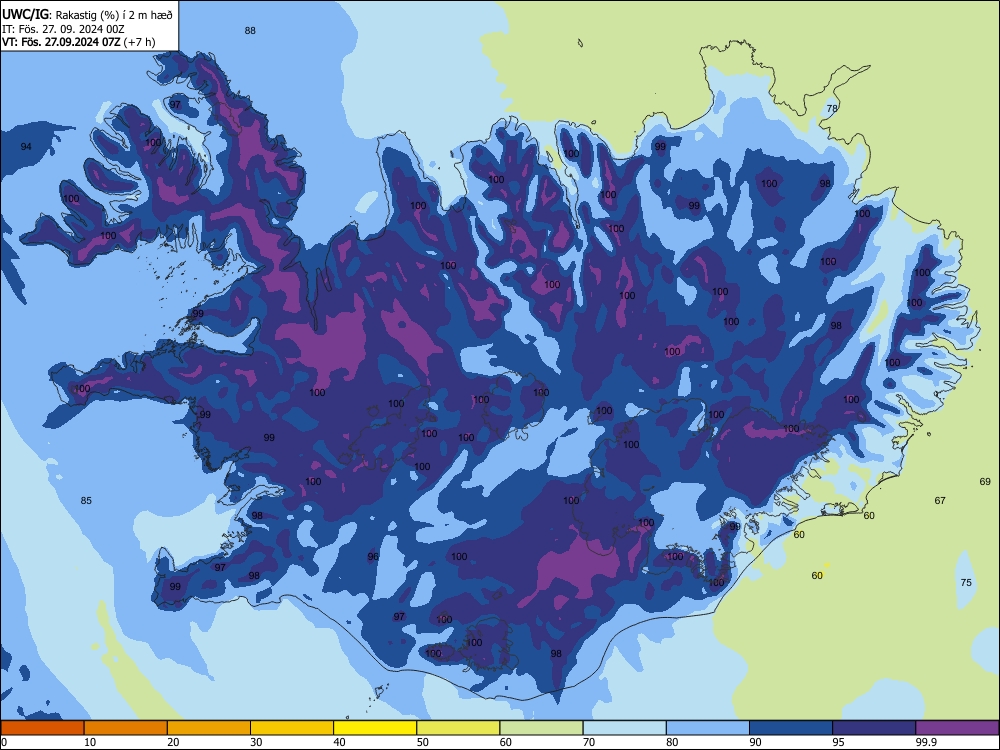1000x750 pixels.
Task: Click the '85' humidity value over the ocean
Action: pyautogui.click(x=86, y=501)
